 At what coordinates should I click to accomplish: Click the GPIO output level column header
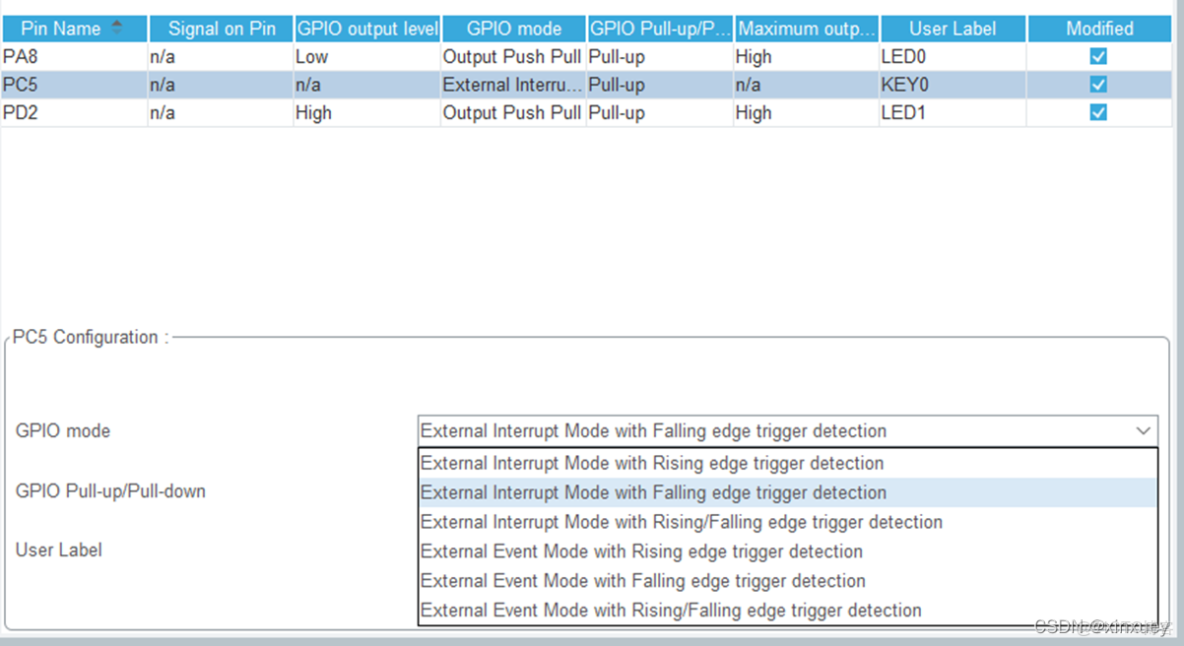(367, 29)
